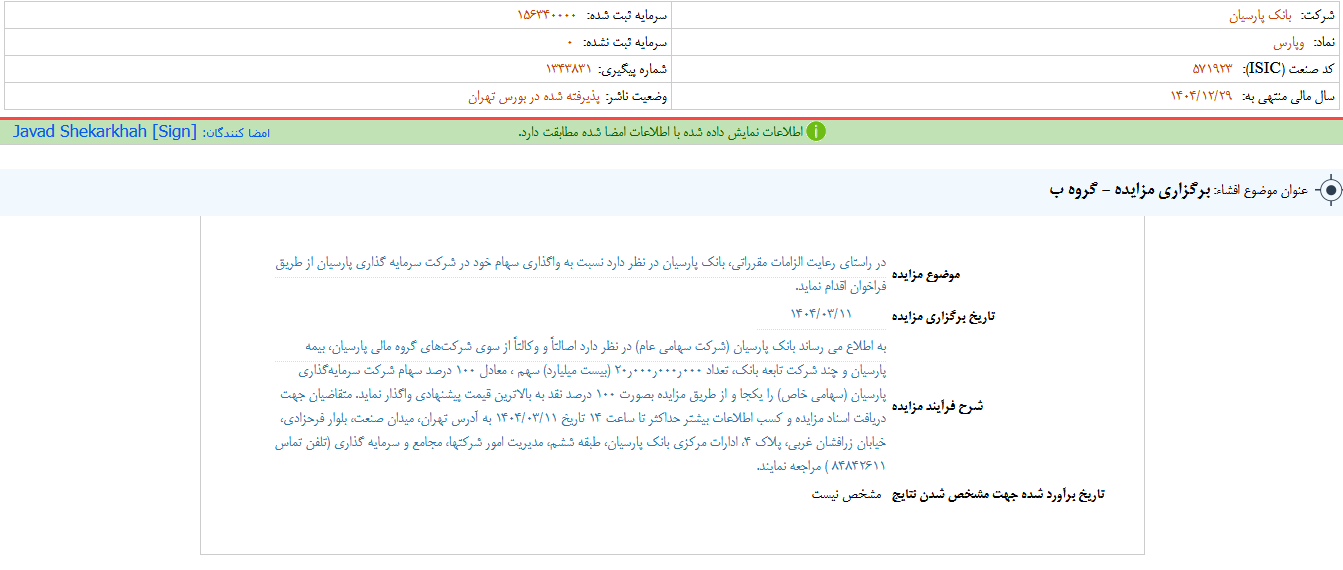Click the وضعیت ناشر label
This screenshot has height=570, width=1343.
click(638, 96)
